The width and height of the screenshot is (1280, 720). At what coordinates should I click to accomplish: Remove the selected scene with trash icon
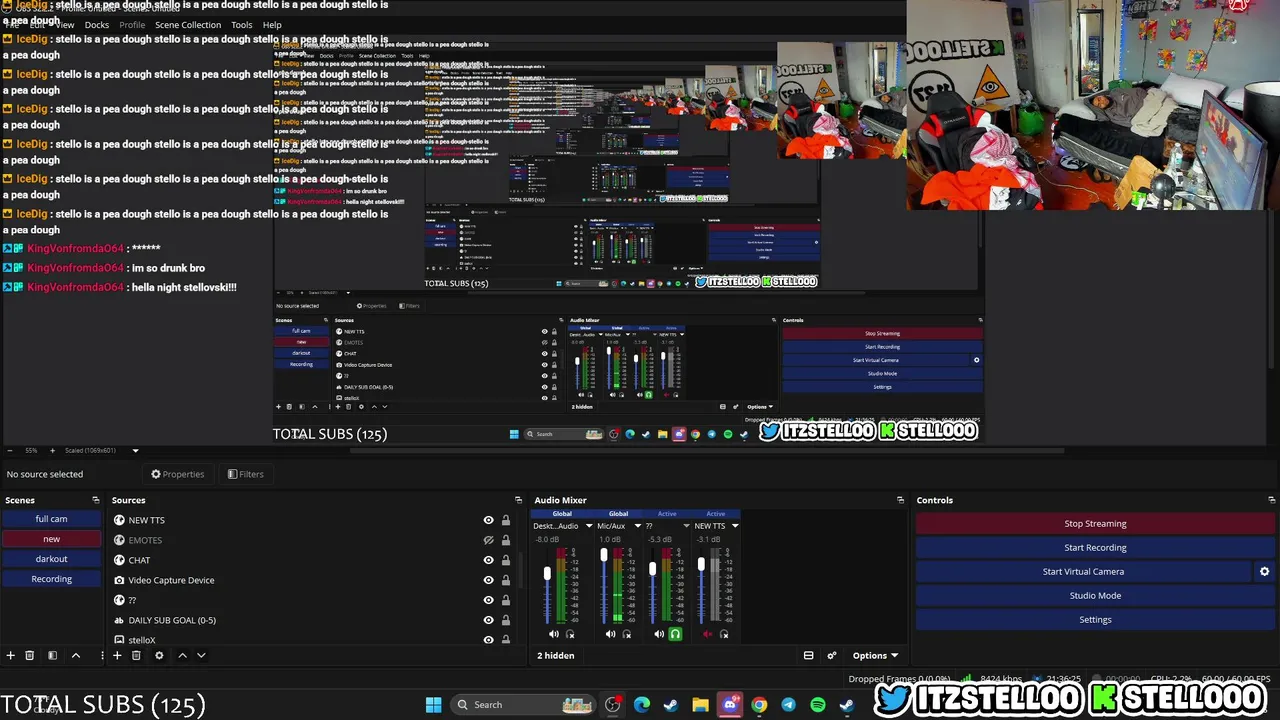(x=30, y=656)
